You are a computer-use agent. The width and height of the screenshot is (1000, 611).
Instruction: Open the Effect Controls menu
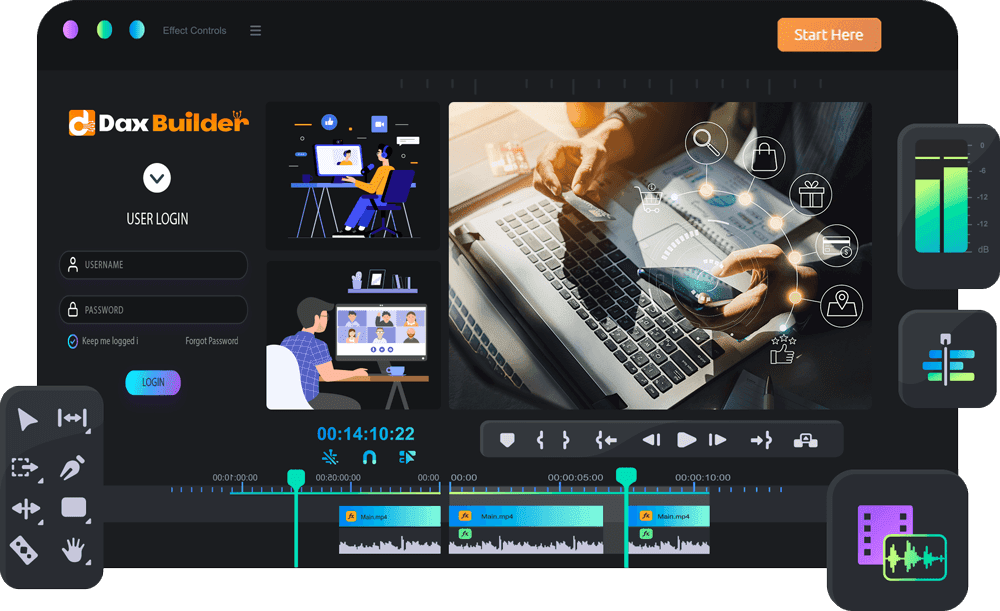point(194,30)
